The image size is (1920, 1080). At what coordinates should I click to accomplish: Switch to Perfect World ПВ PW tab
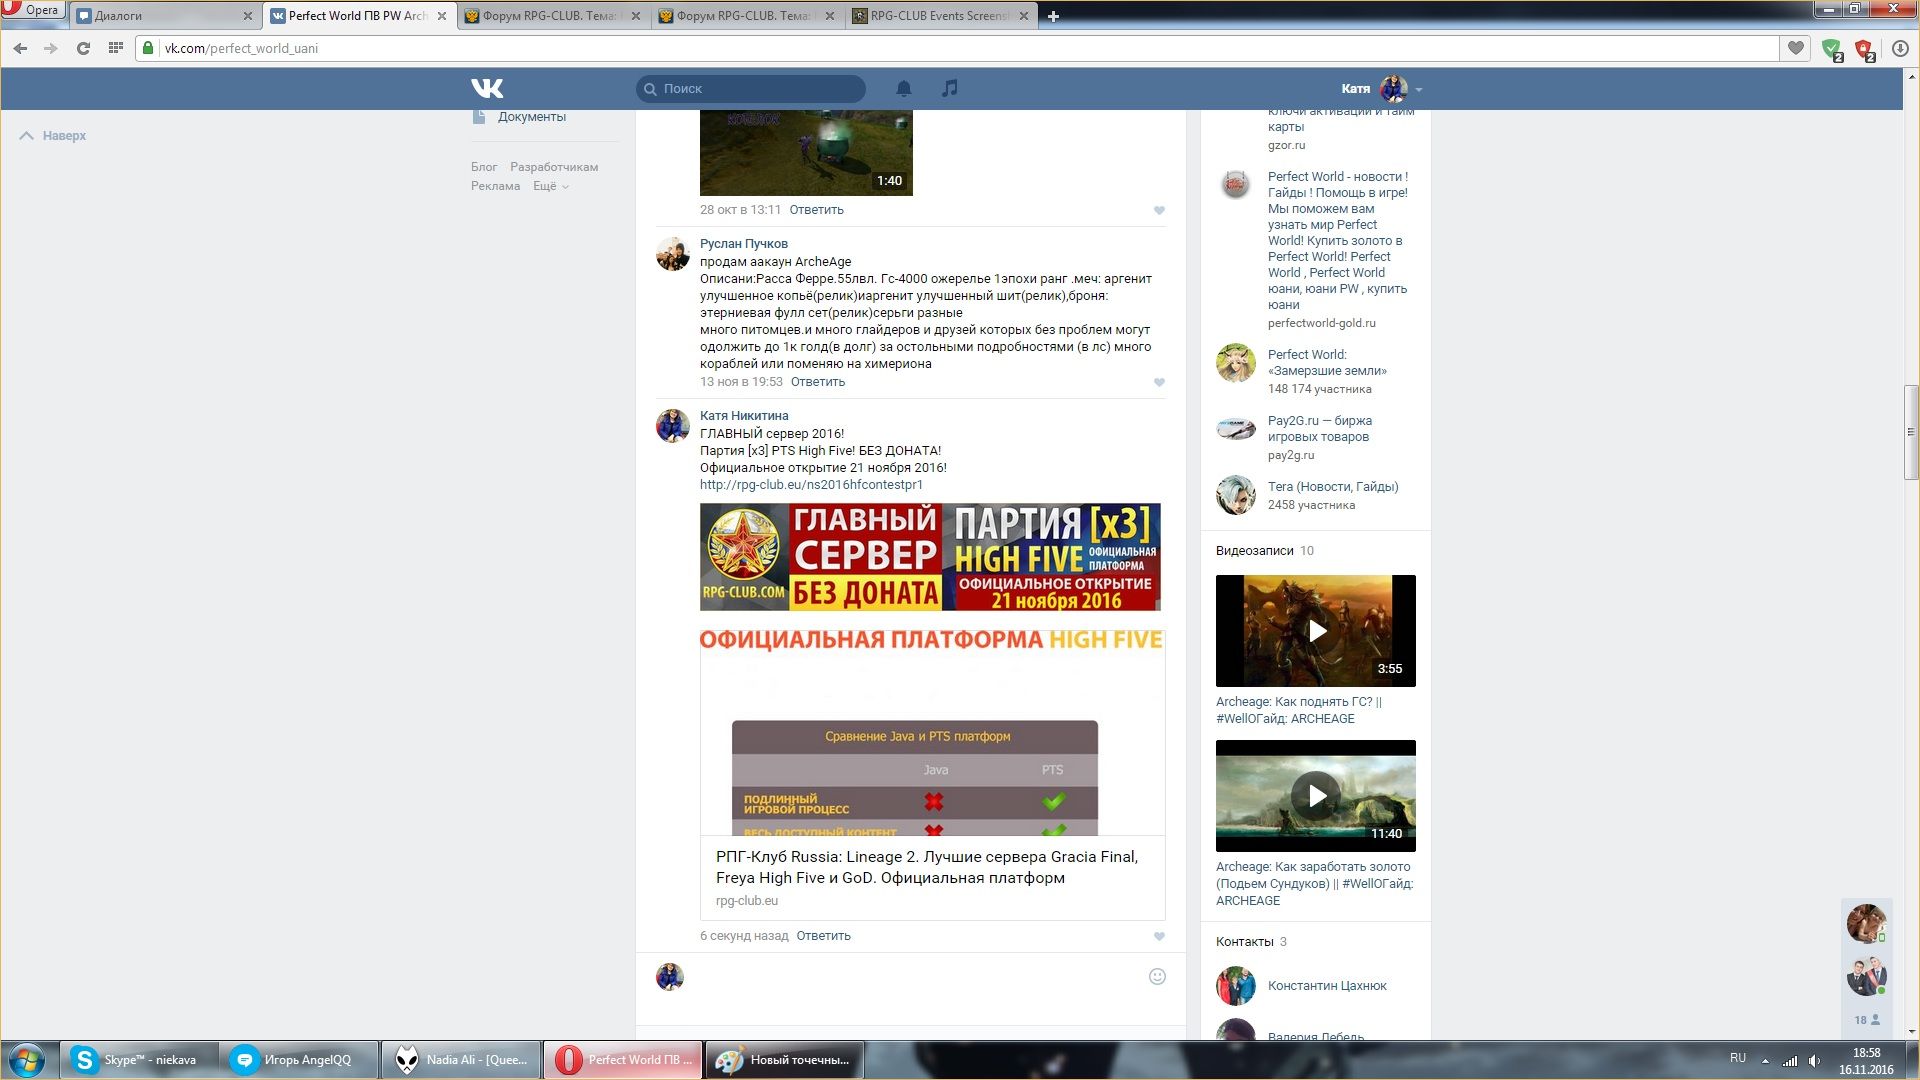[360, 15]
